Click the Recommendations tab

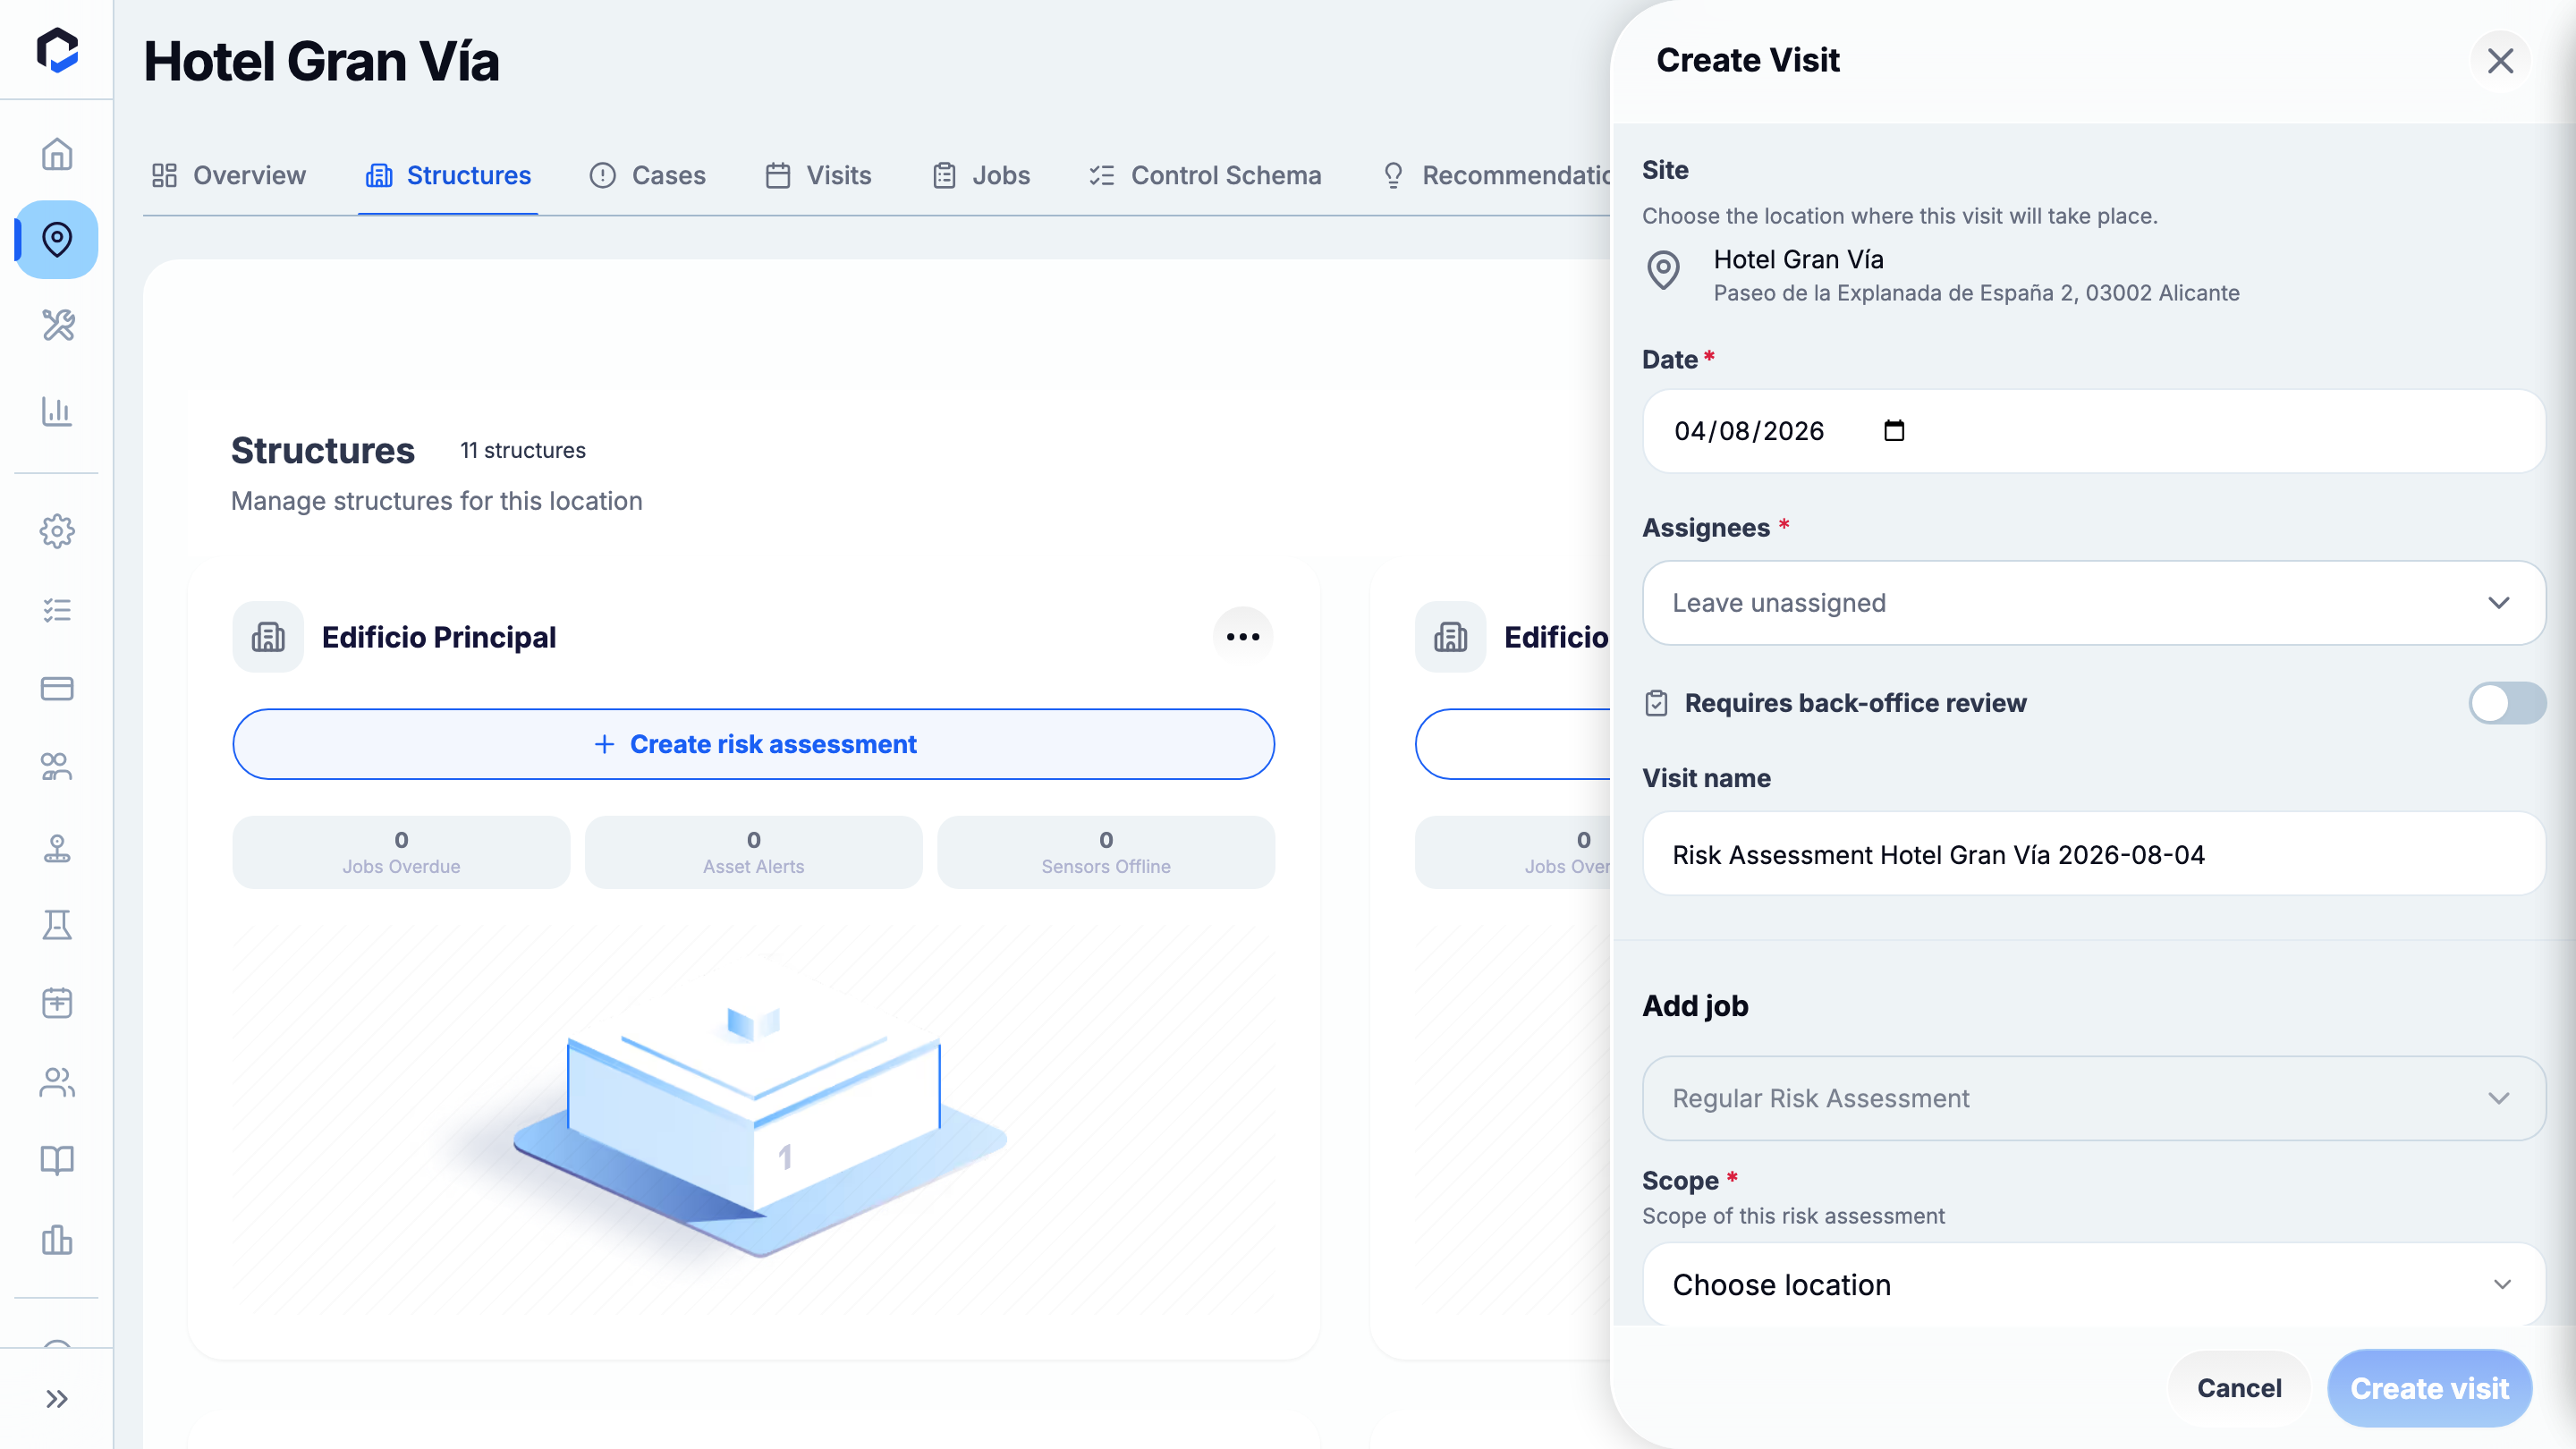1495,176
